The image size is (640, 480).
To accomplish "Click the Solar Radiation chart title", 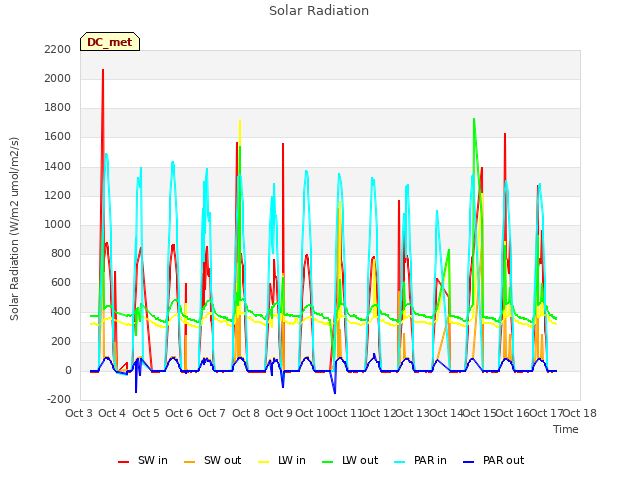I will click(319, 11).
